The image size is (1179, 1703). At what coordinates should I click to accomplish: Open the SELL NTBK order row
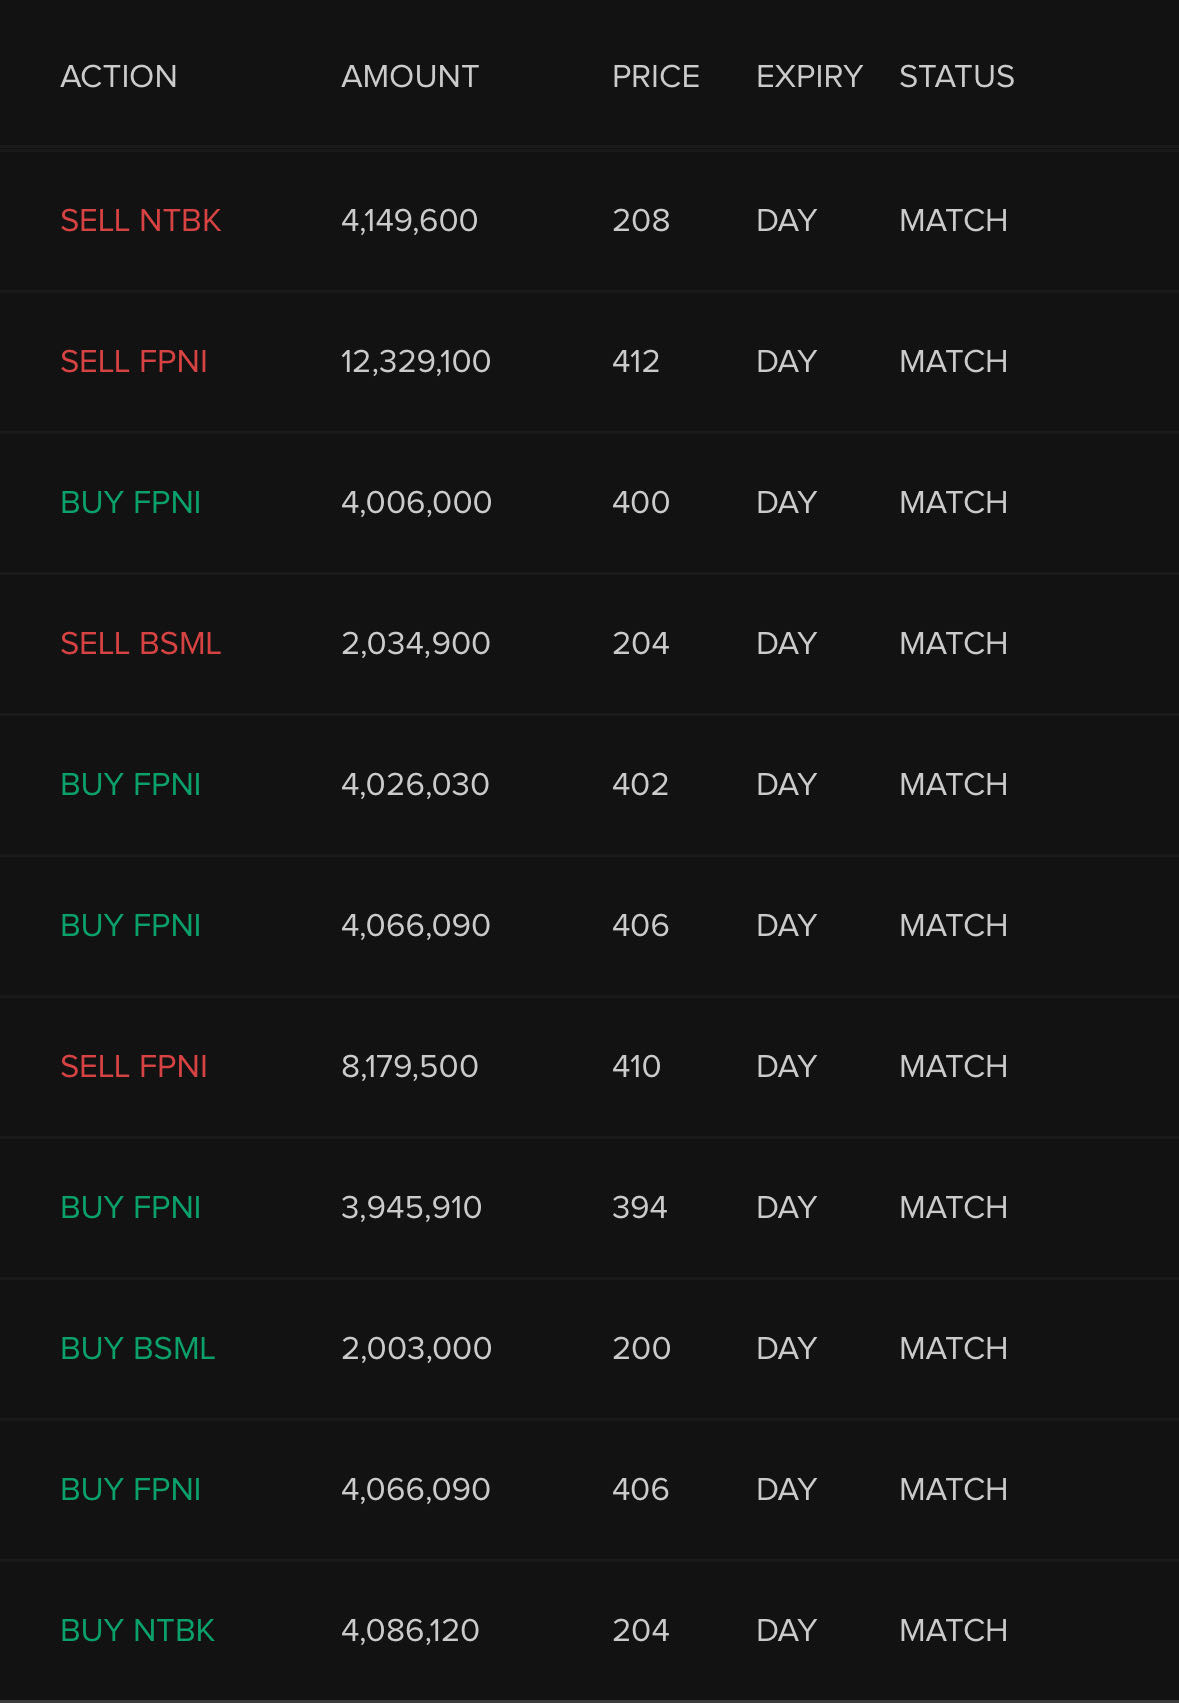pyautogui.click(x=140, y=220)
